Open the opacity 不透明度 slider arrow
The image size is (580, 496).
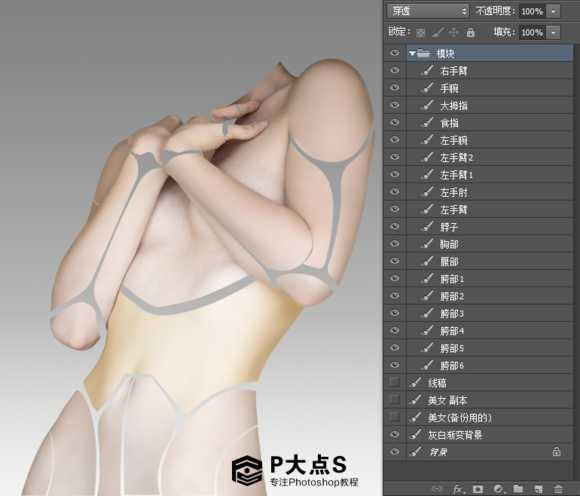tap(553, 11)
